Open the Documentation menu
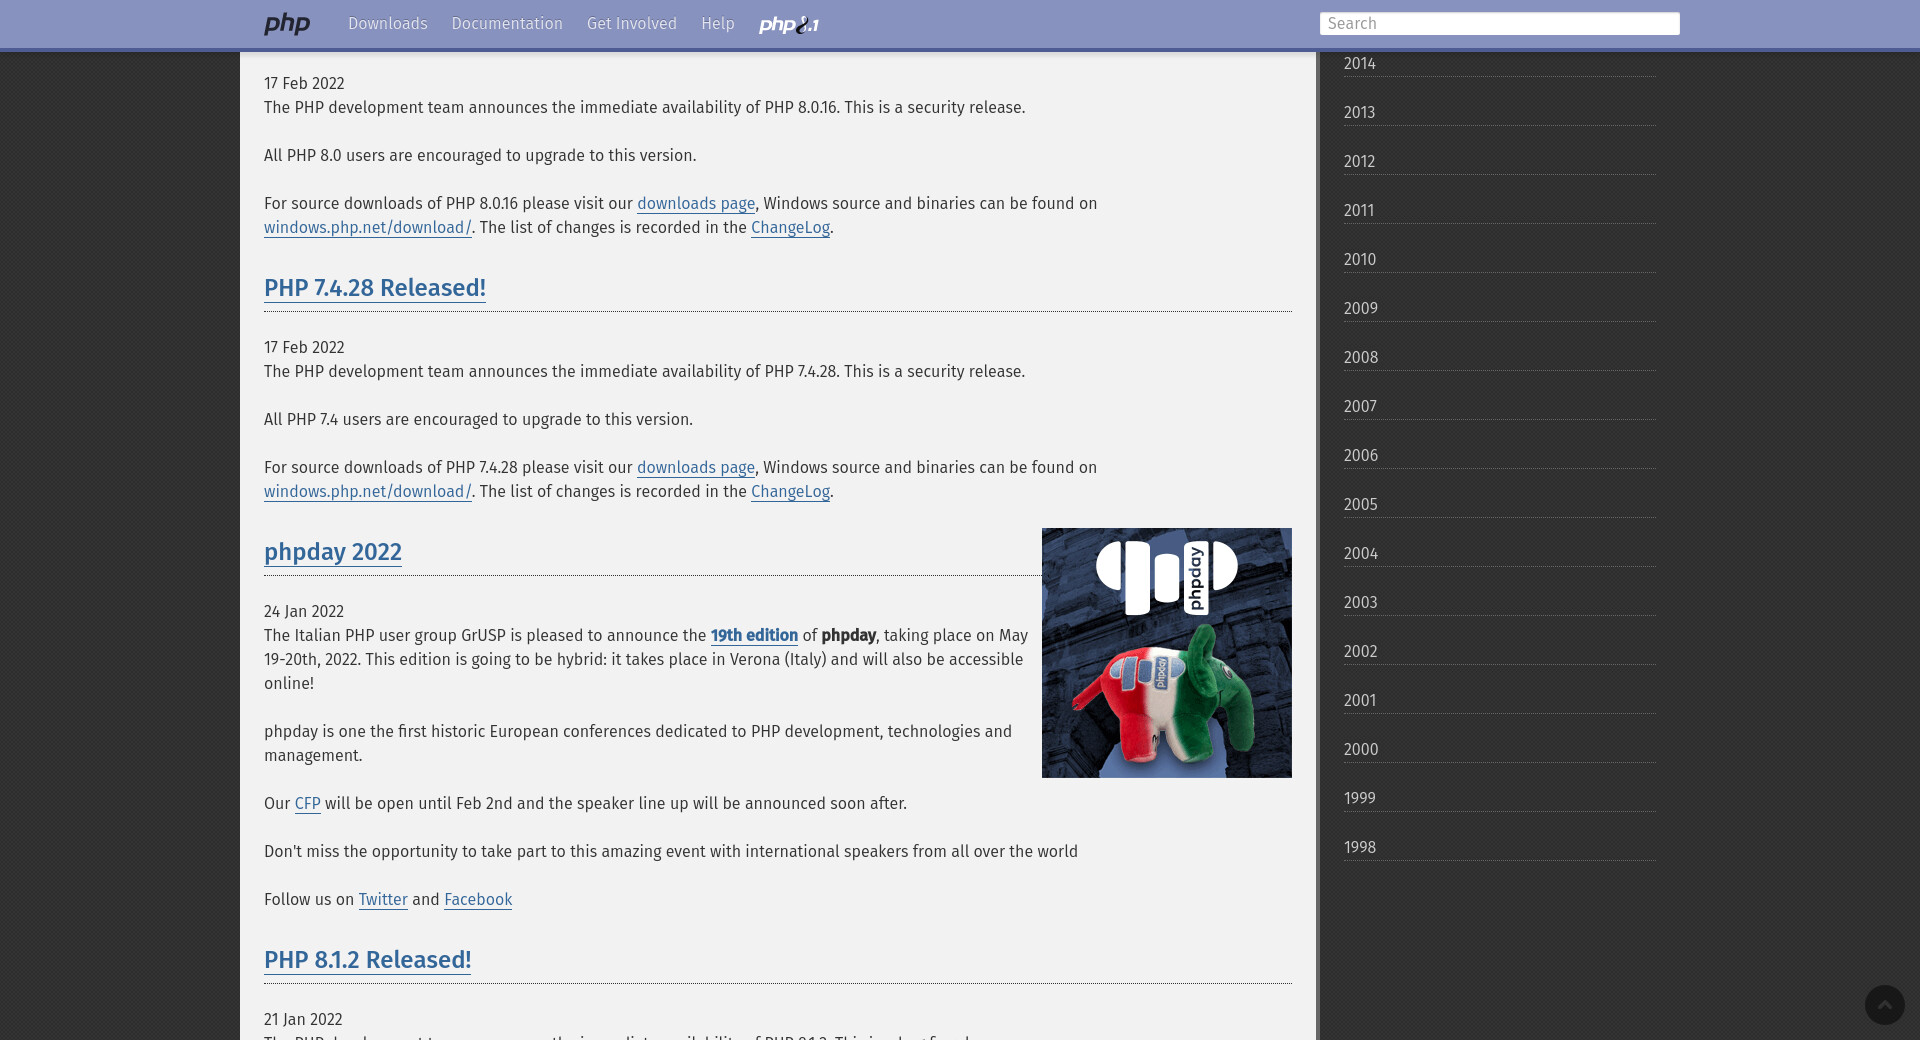The height and width of the screenshot is (1040, 1920). tap(506, 24)
